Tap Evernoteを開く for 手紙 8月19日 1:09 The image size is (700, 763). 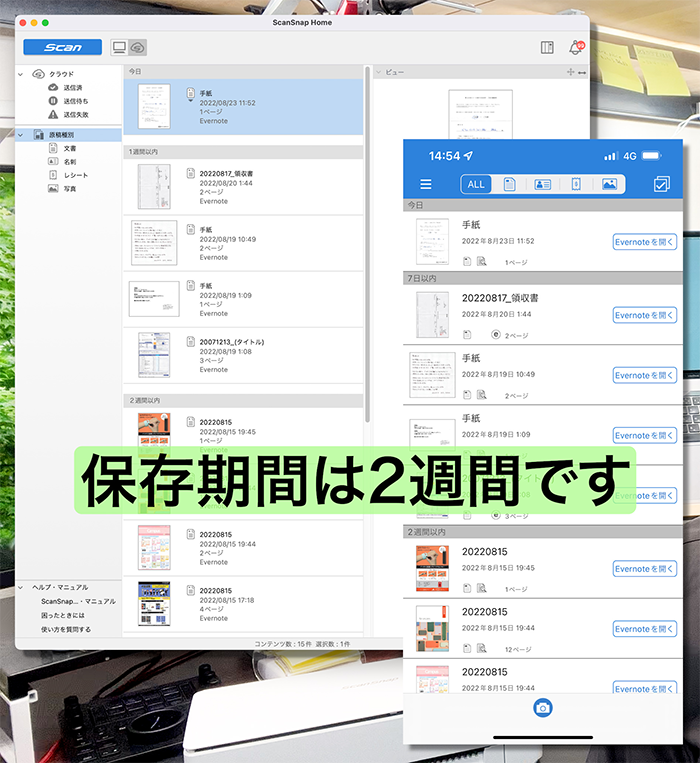pyautogui.click(x=645, y=436)
